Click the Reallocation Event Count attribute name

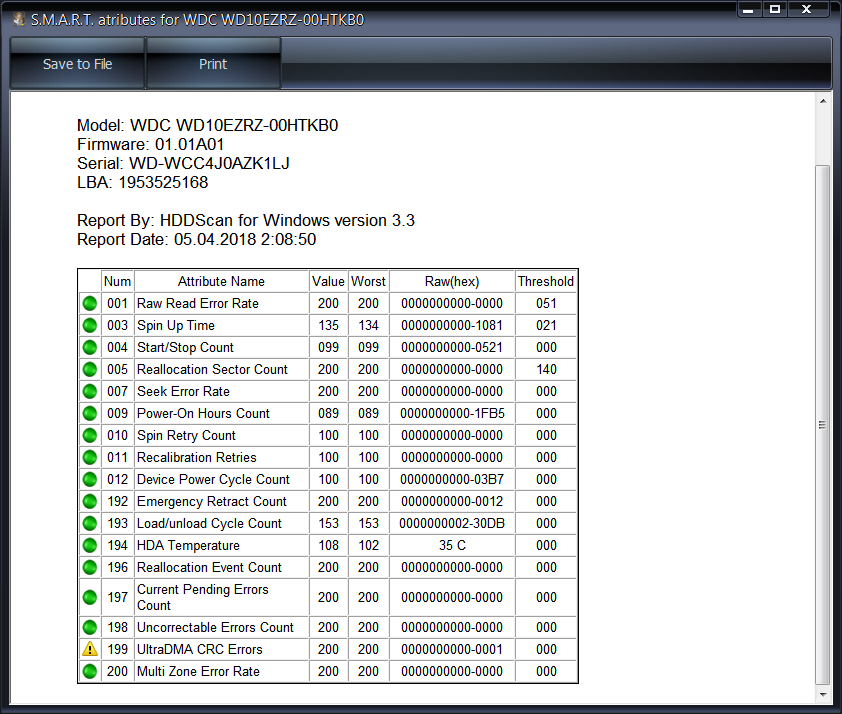[x=209, y=567]
